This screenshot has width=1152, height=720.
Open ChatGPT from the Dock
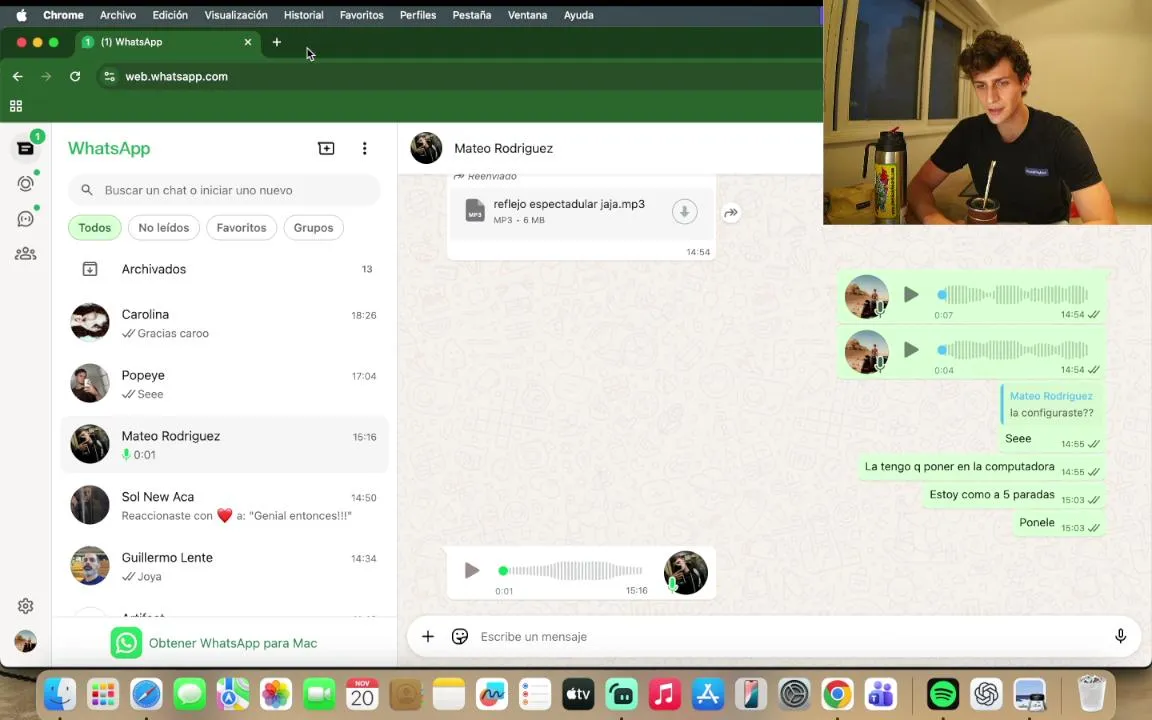pos(986,694)
